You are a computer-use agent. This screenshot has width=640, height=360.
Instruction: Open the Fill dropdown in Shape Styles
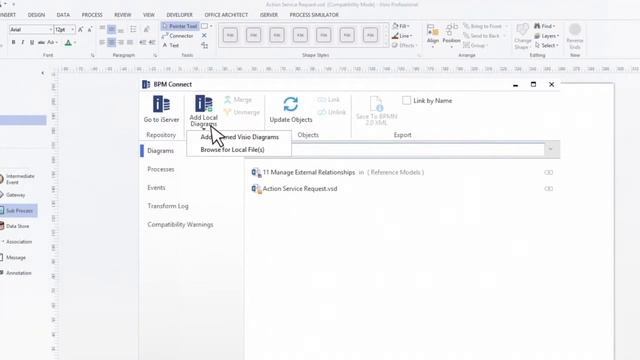(401, 26)
